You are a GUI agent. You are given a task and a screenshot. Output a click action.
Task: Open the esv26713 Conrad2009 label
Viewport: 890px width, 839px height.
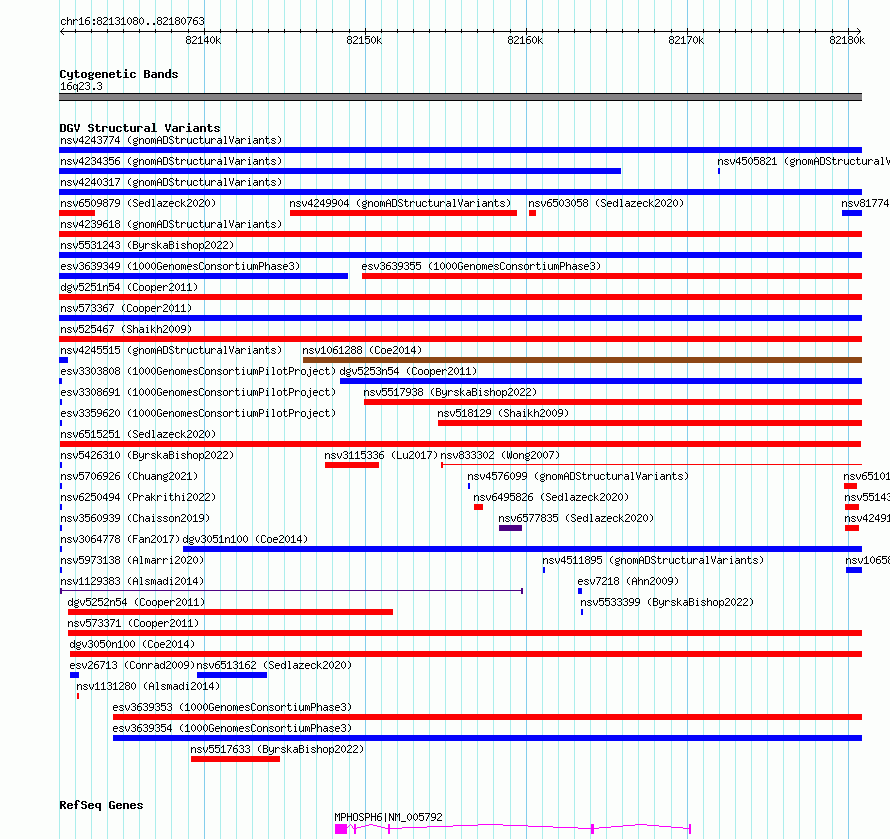[132, 665]
